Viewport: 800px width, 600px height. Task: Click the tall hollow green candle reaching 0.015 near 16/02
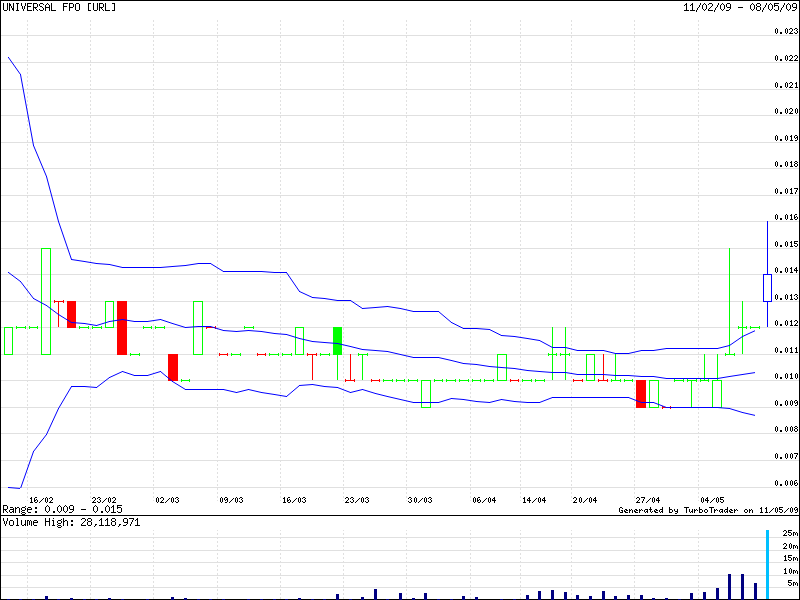[46, 301]
